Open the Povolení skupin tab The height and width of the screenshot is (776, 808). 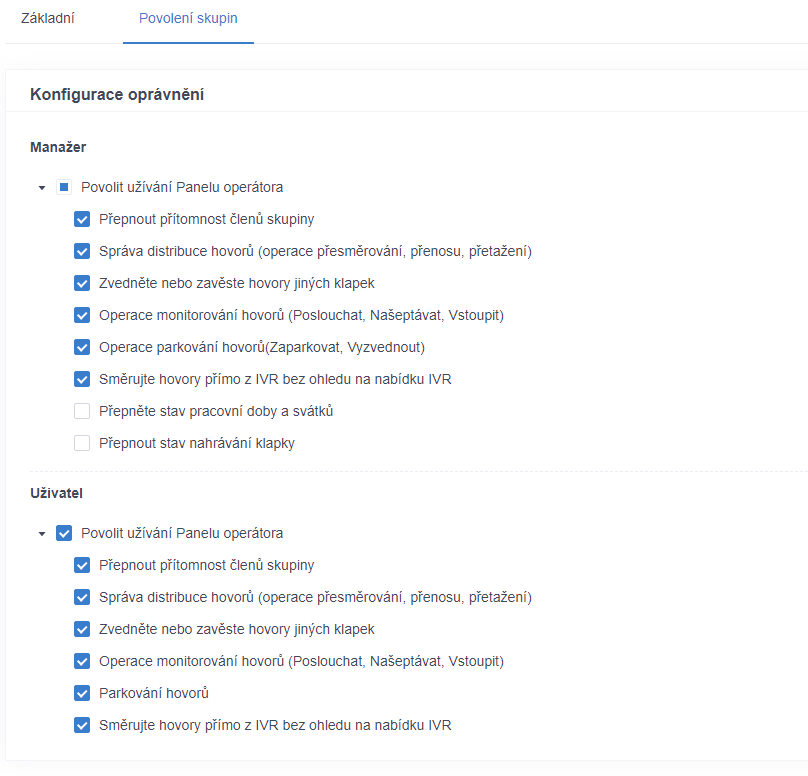(188, 19)
